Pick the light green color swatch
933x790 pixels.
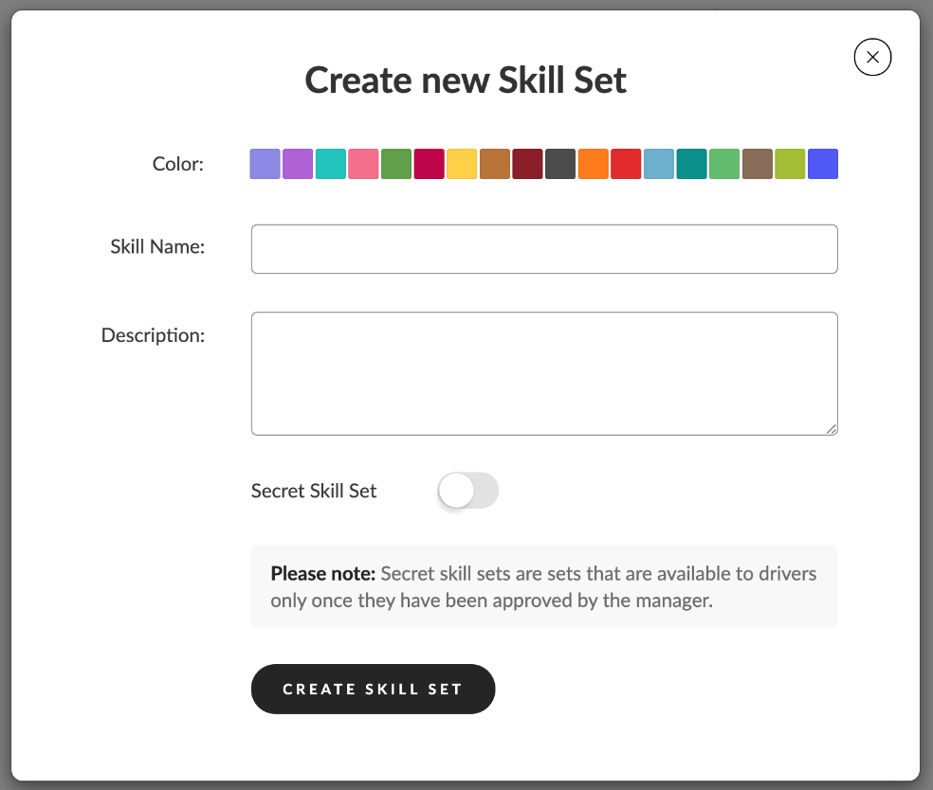tap(725, 163)
